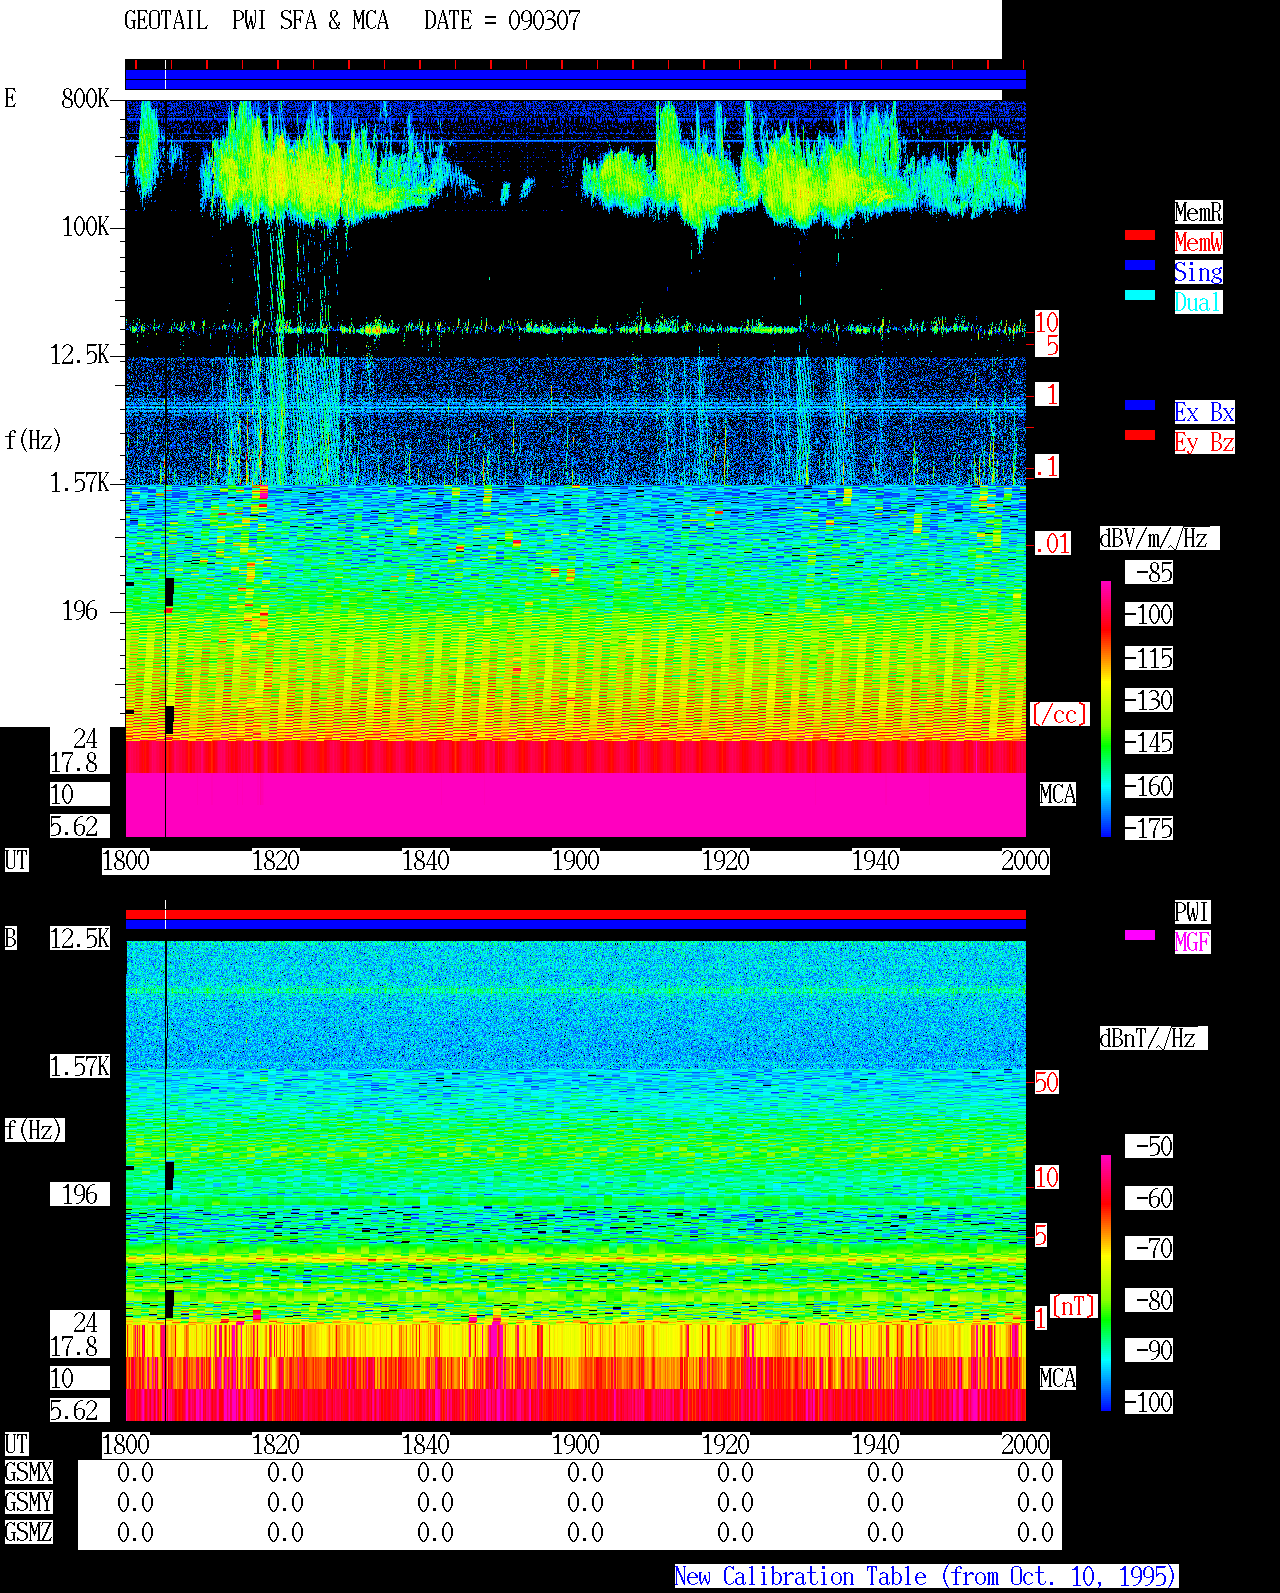Screen dimensions: 1280x1593
Task: Click the dBnT/√Hz unit label
Action: pos(1153,1038)
